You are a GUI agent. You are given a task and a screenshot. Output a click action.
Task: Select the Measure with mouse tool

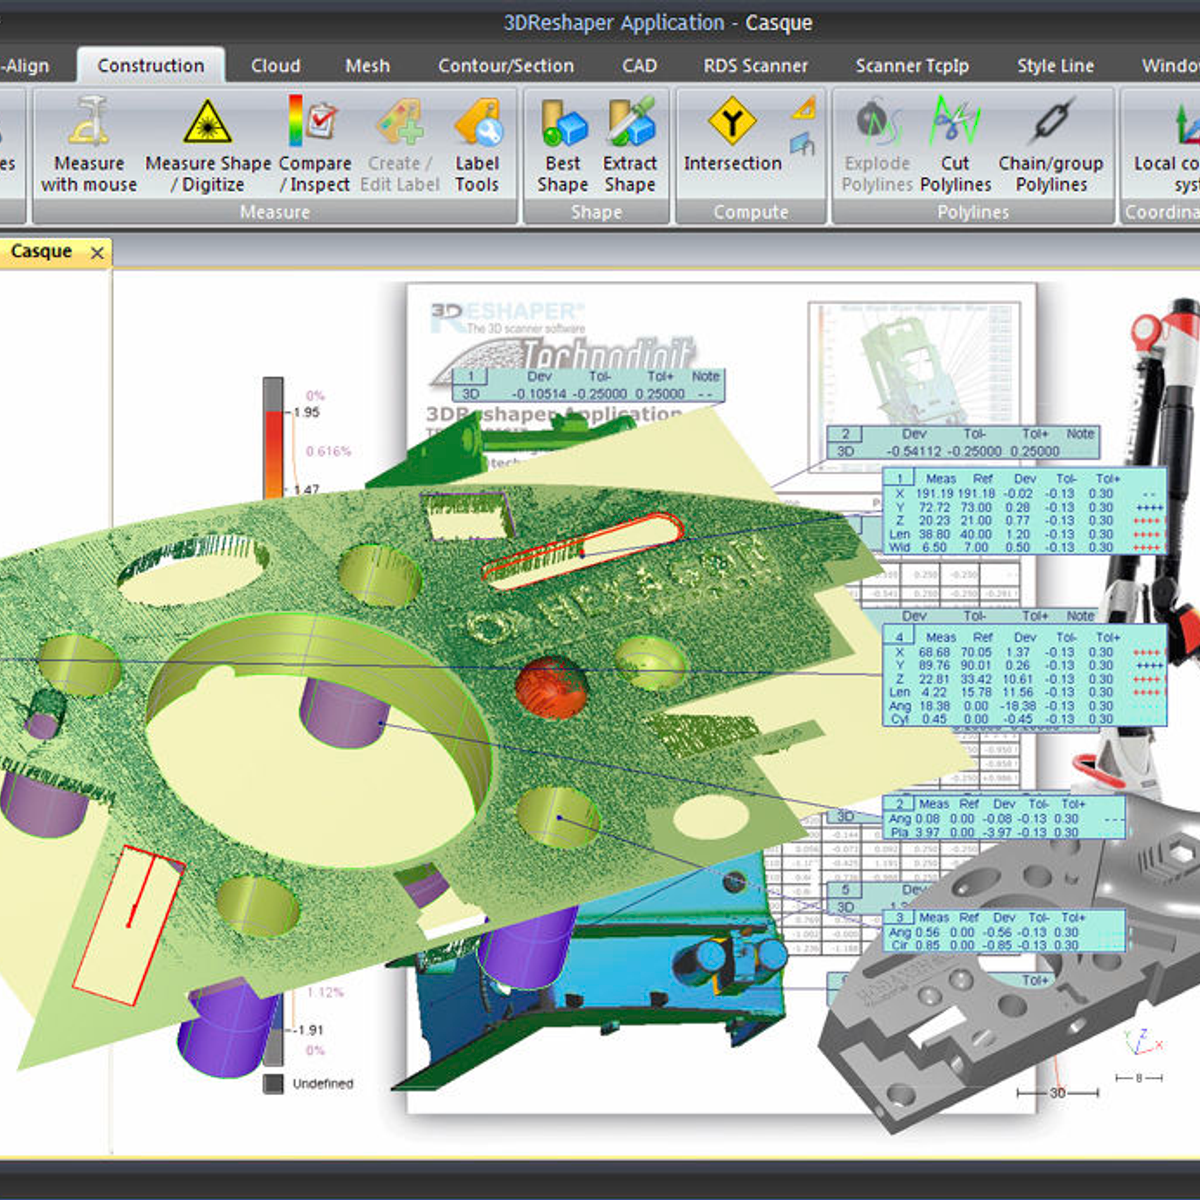(89, 145)
